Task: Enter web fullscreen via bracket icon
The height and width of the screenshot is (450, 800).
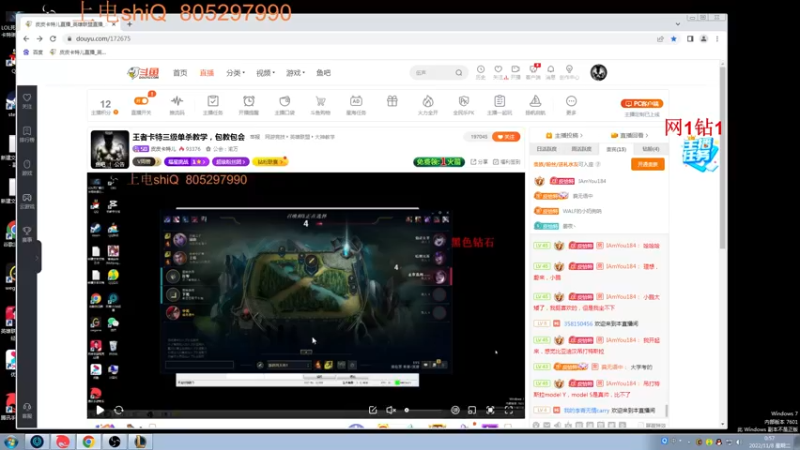Action: pyautogui.click(x=490, y=410)
